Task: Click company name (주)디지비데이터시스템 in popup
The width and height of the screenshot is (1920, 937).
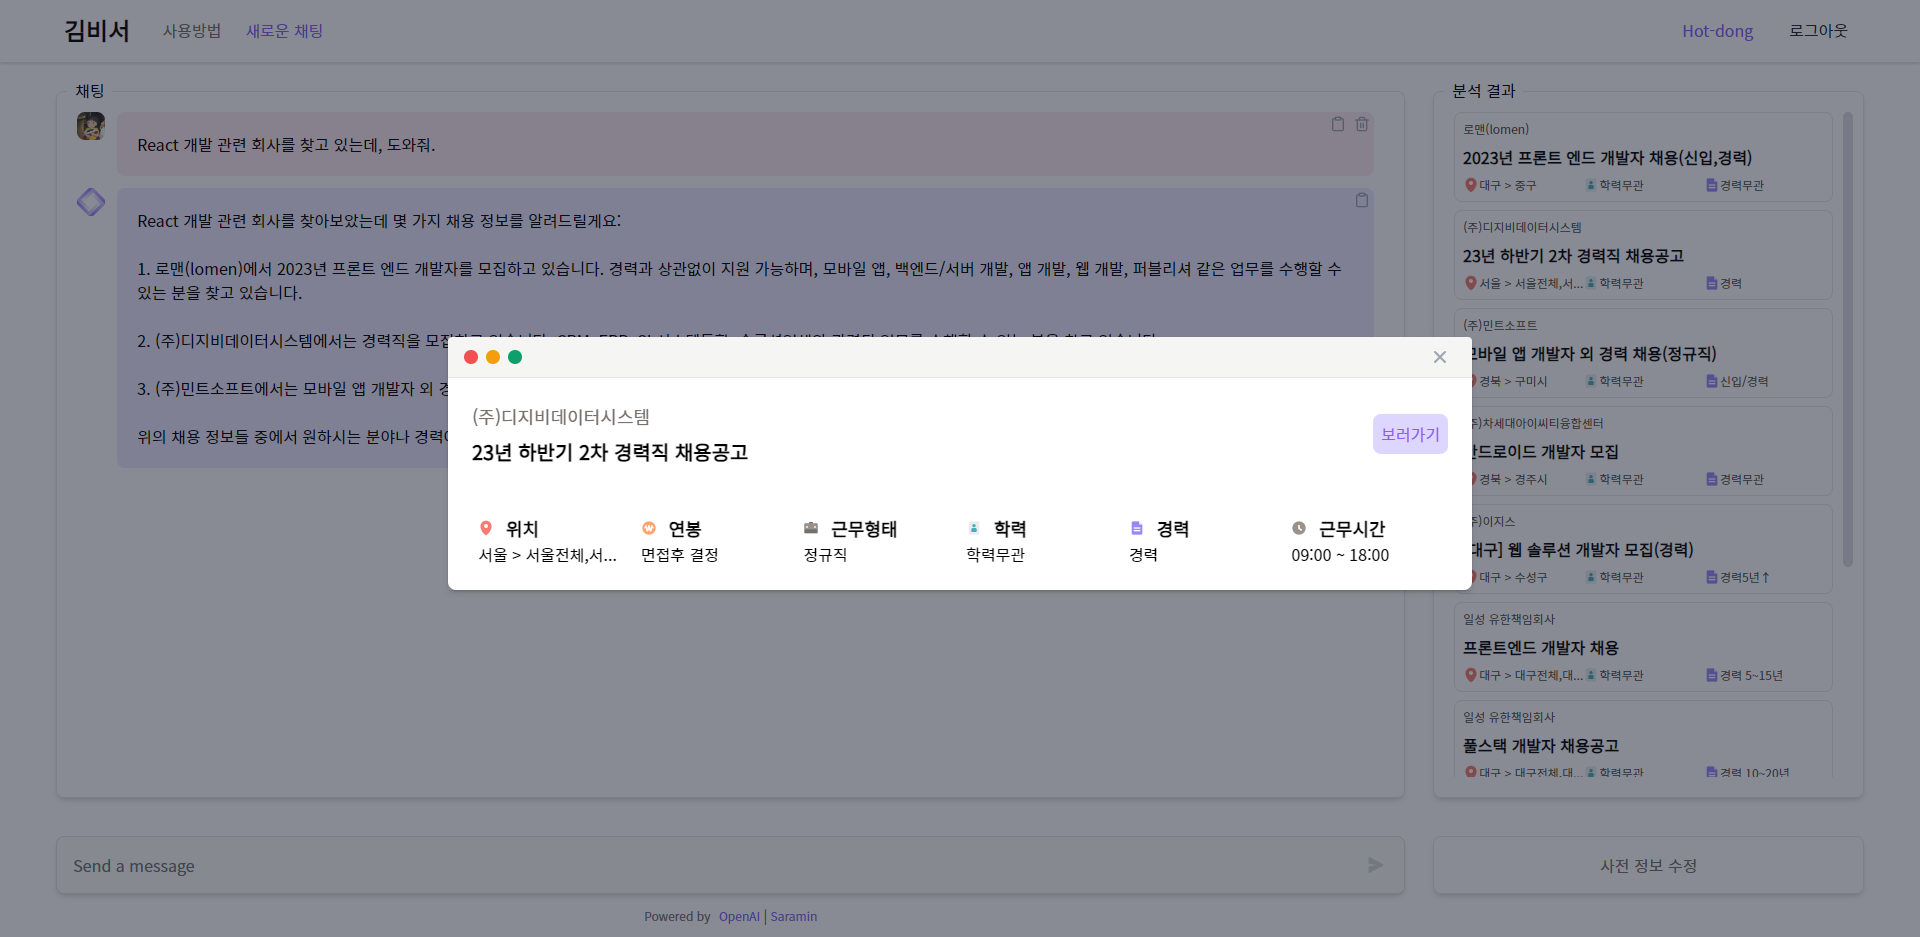Action: click(561, 417)
